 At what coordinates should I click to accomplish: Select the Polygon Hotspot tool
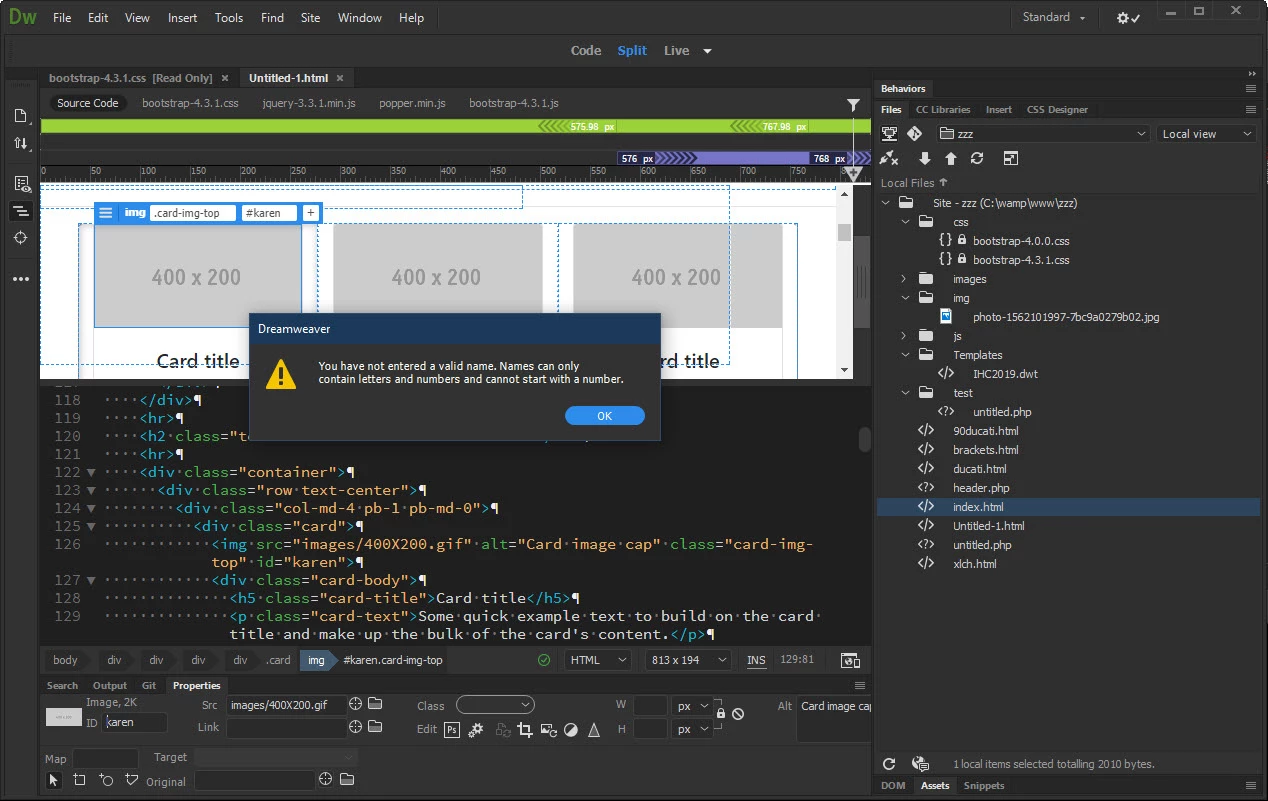click(132, 779)
